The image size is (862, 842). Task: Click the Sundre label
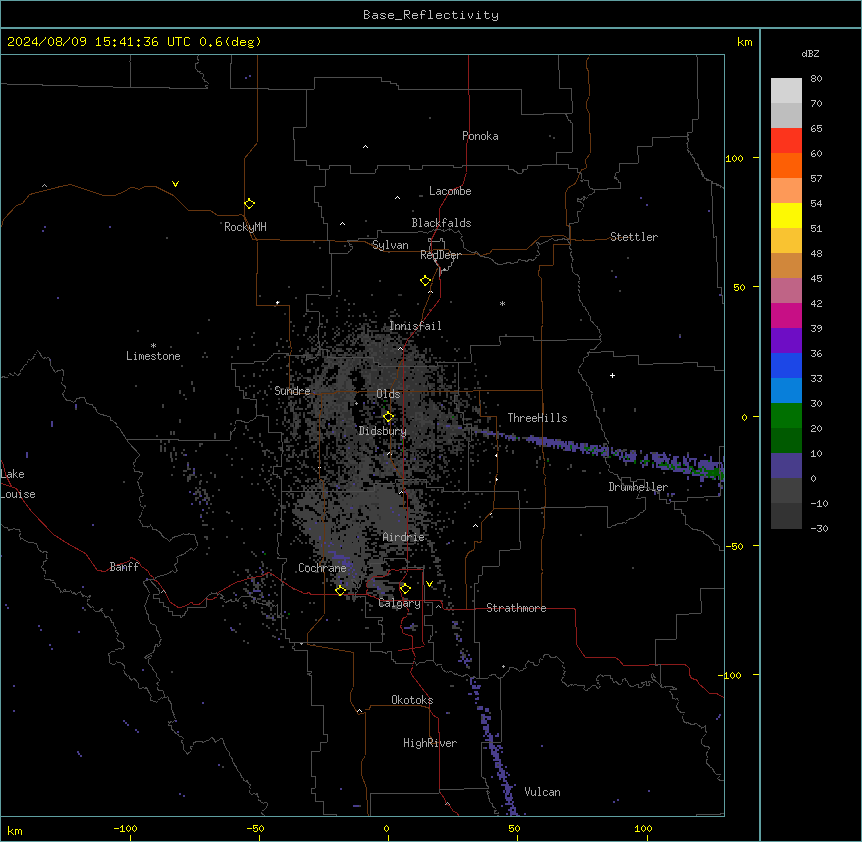click(292, 391)
